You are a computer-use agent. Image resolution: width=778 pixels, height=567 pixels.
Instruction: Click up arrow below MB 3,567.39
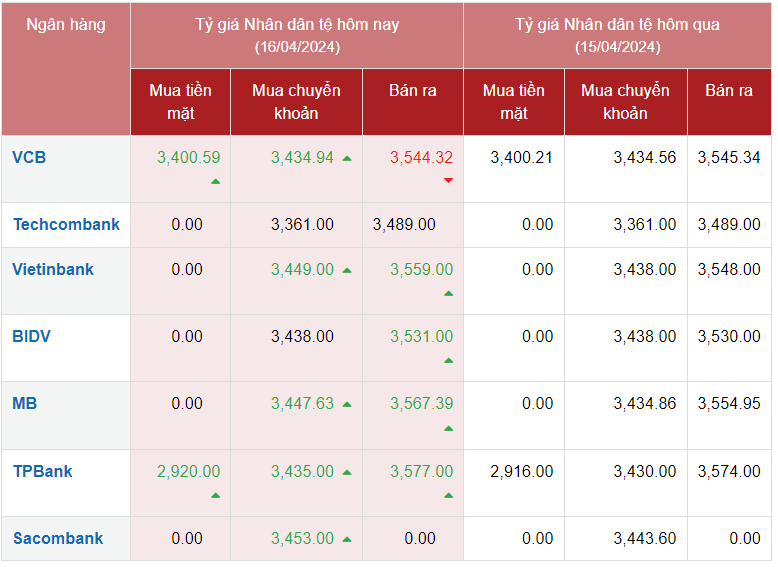pos(448,428)
